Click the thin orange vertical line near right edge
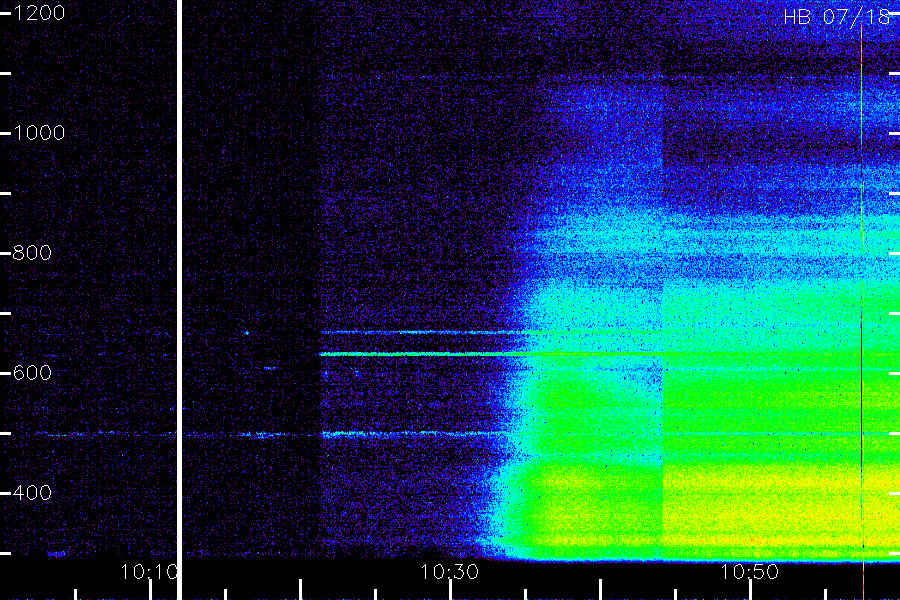The width and height of the screenshot is (900, 600). pos(862,310)
